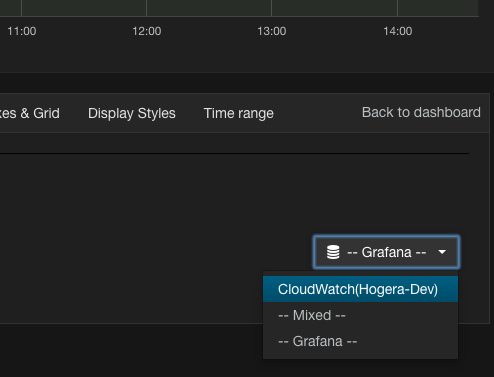The image size is (494, 377).
Task: Choose the -- Mixed -- data source option
Action: coord(360,315)
